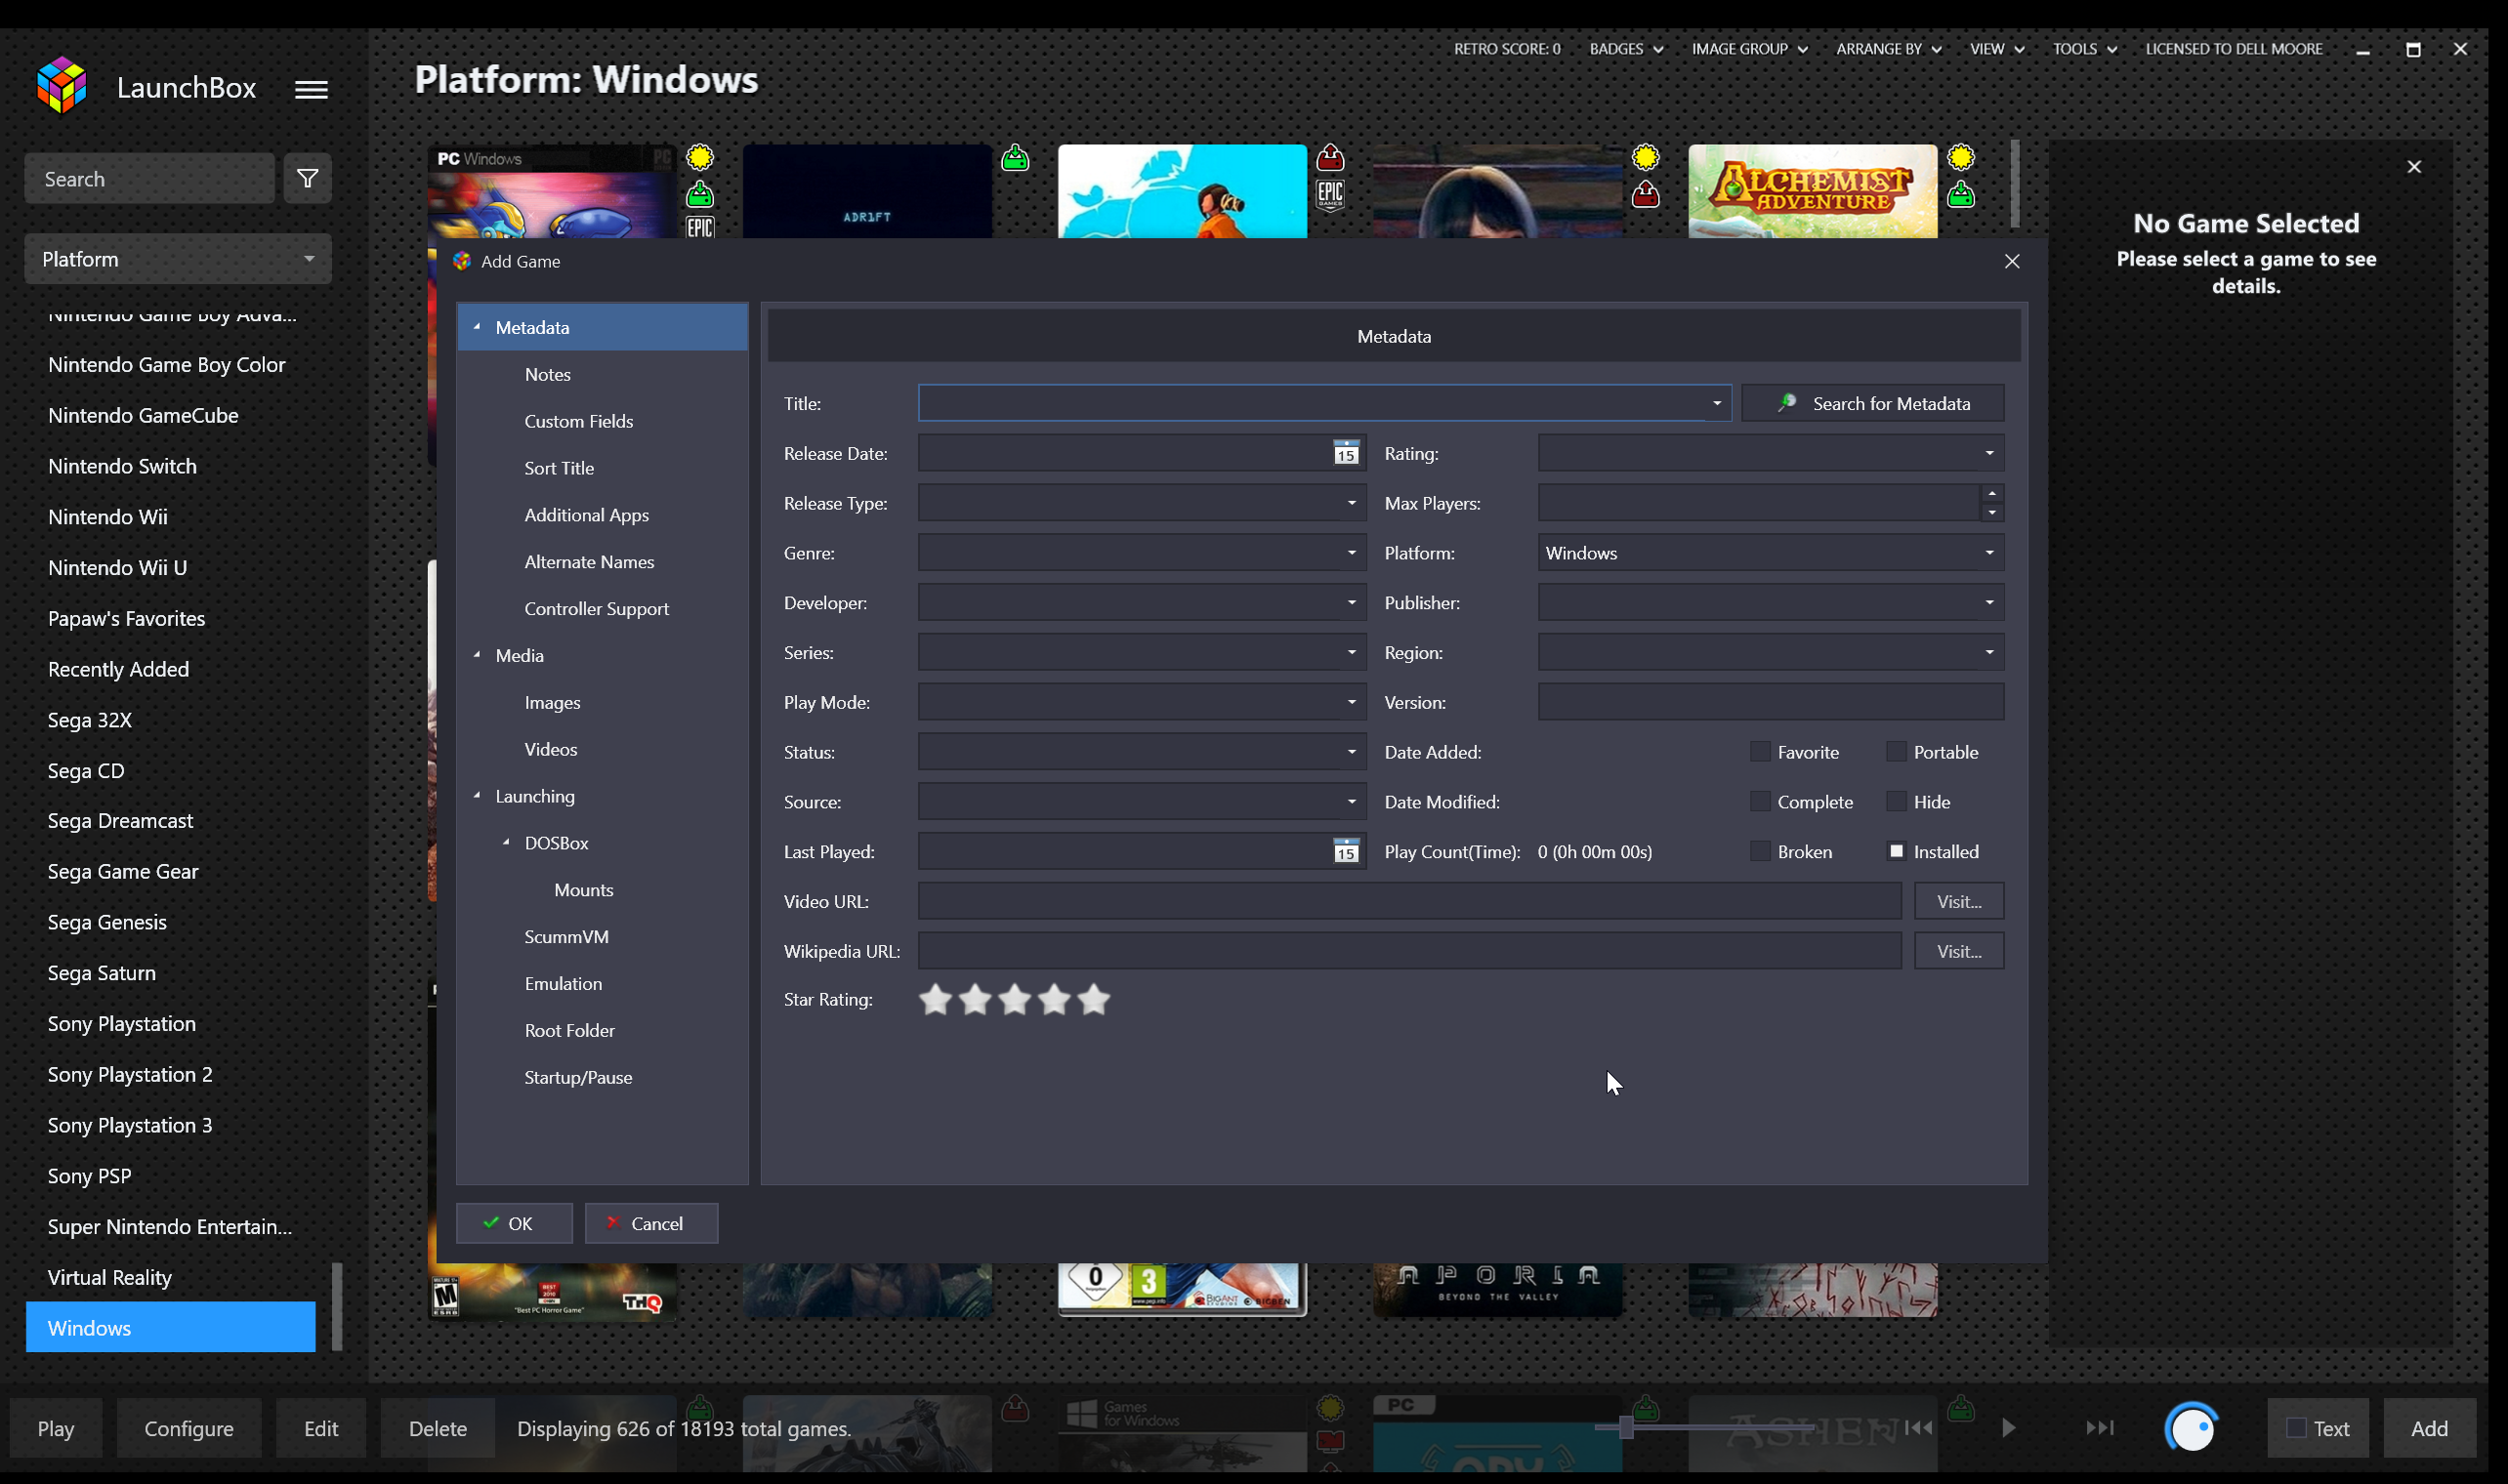Close the Add Game dialog with X
The image size is (2508, 1484).
click(x=2012, y=261)
